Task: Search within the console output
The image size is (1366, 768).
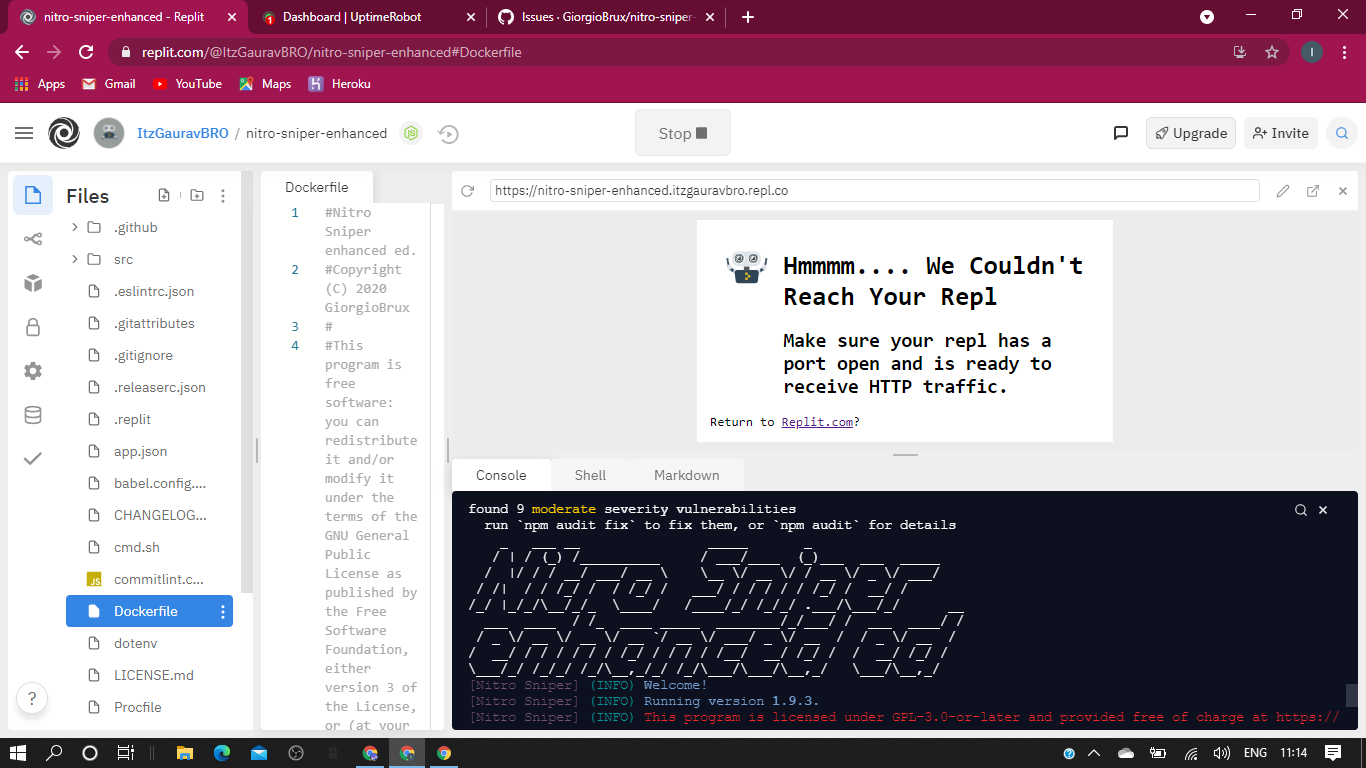Action: click(1301, 510)
